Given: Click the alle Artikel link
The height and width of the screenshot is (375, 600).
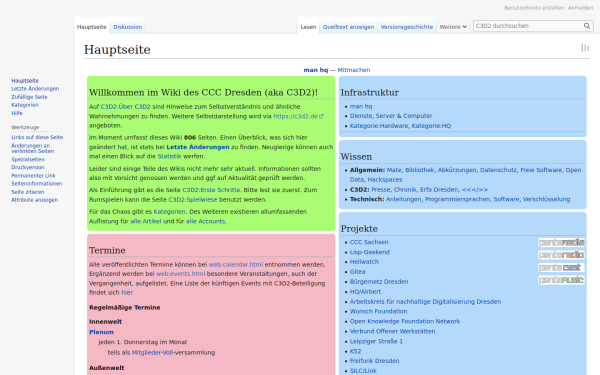Looking at the screenshot, I should click(146, 221).
